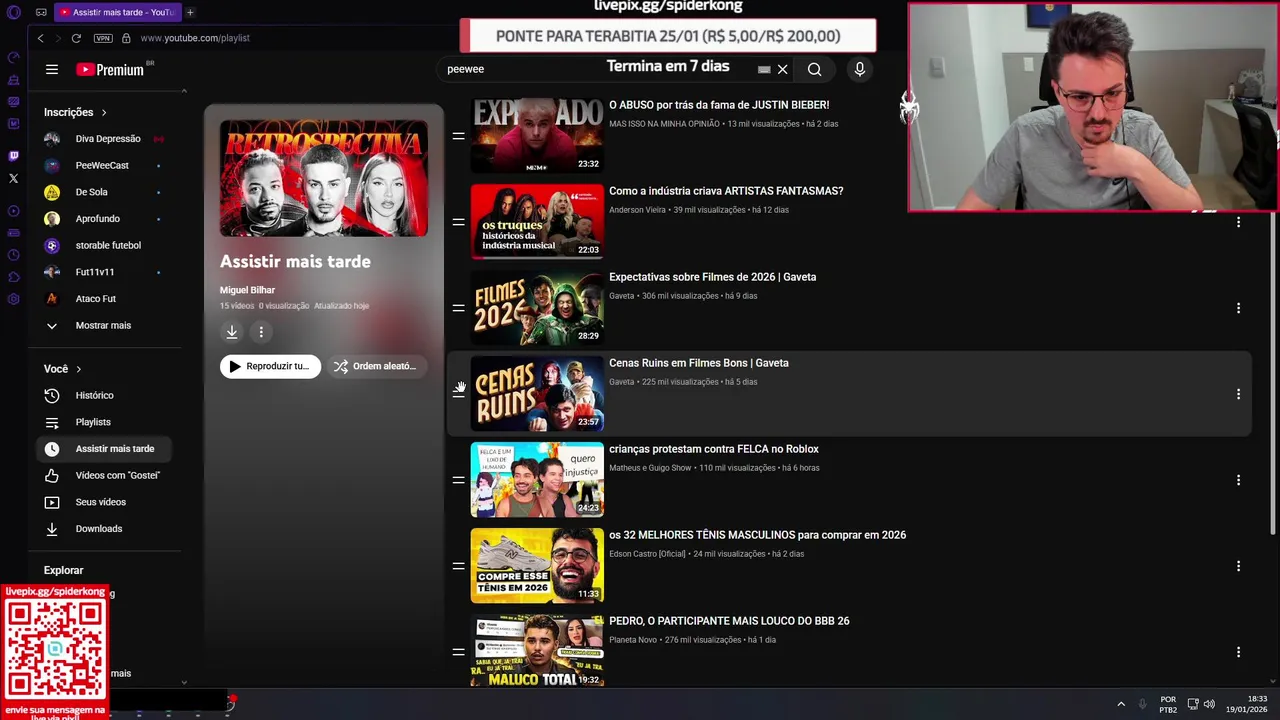Open options menu for Cenas Ruins video
Screen dimensions: 1280x720
[x=1238, y=394]
